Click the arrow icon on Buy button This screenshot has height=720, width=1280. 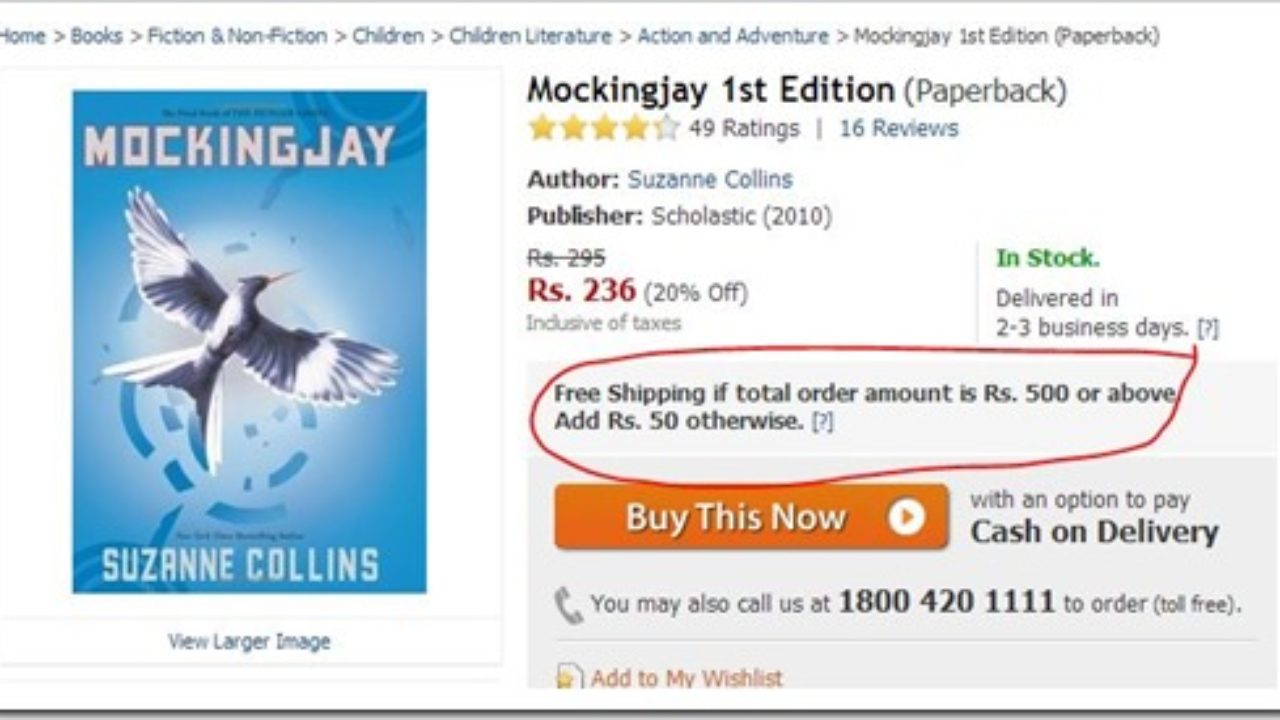point(906,517)
